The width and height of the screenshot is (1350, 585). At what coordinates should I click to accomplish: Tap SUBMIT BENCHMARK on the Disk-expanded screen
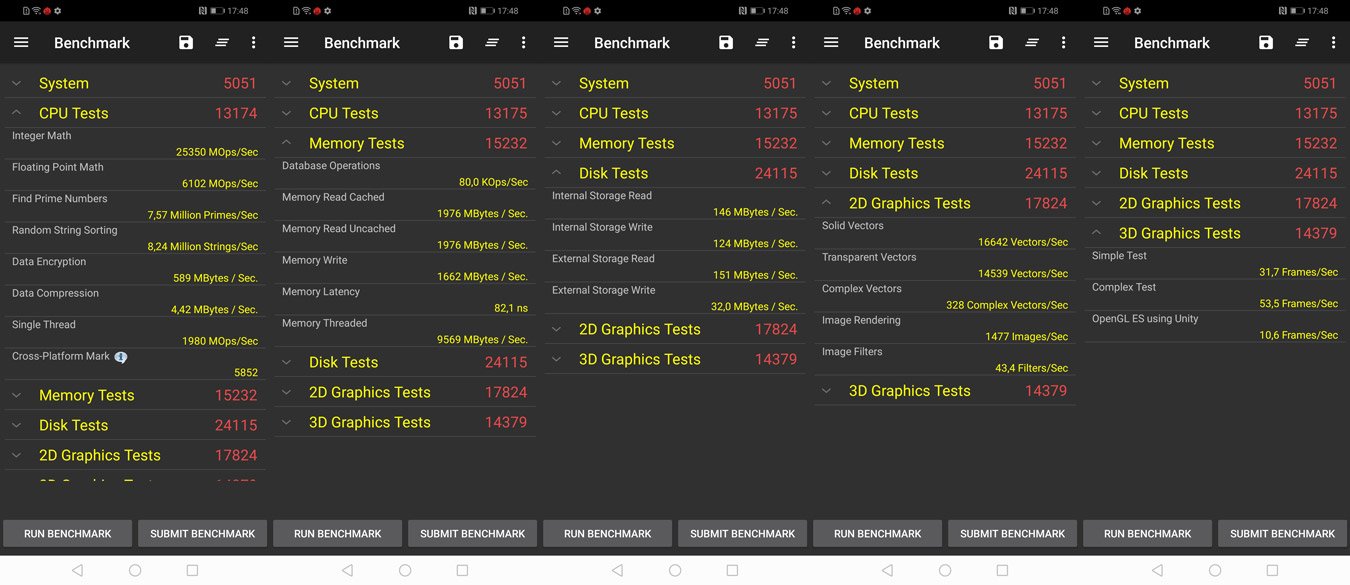[742, 533]
